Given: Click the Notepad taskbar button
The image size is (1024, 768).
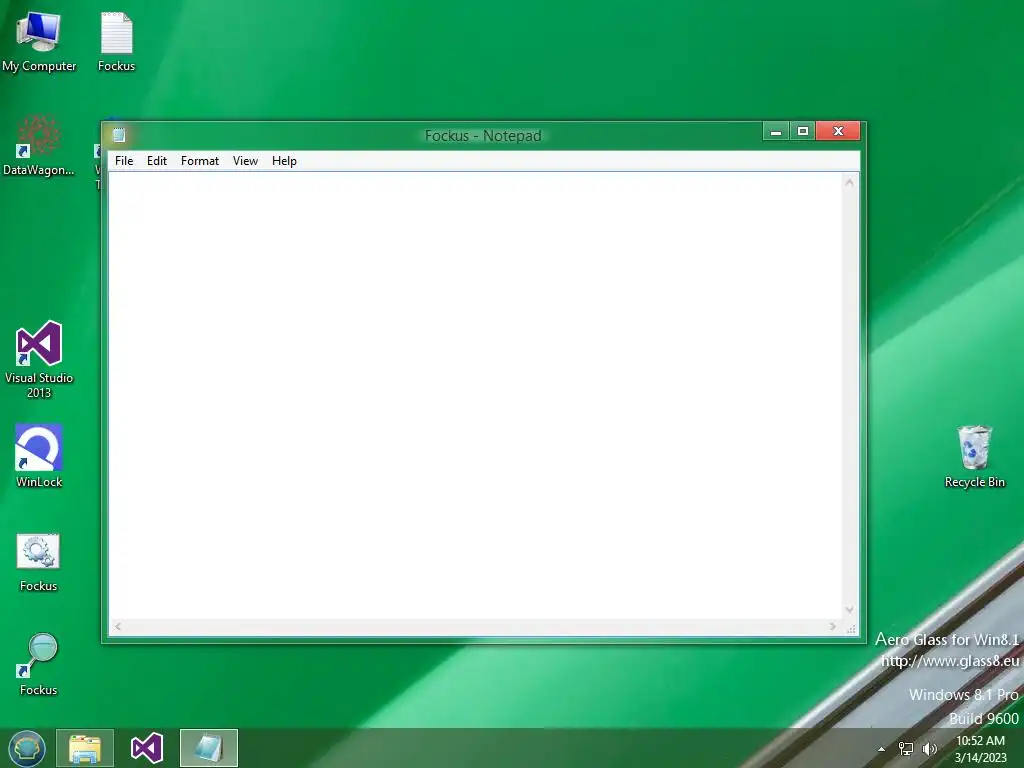Looking at the screenshot, I should [x=209, y=748].
